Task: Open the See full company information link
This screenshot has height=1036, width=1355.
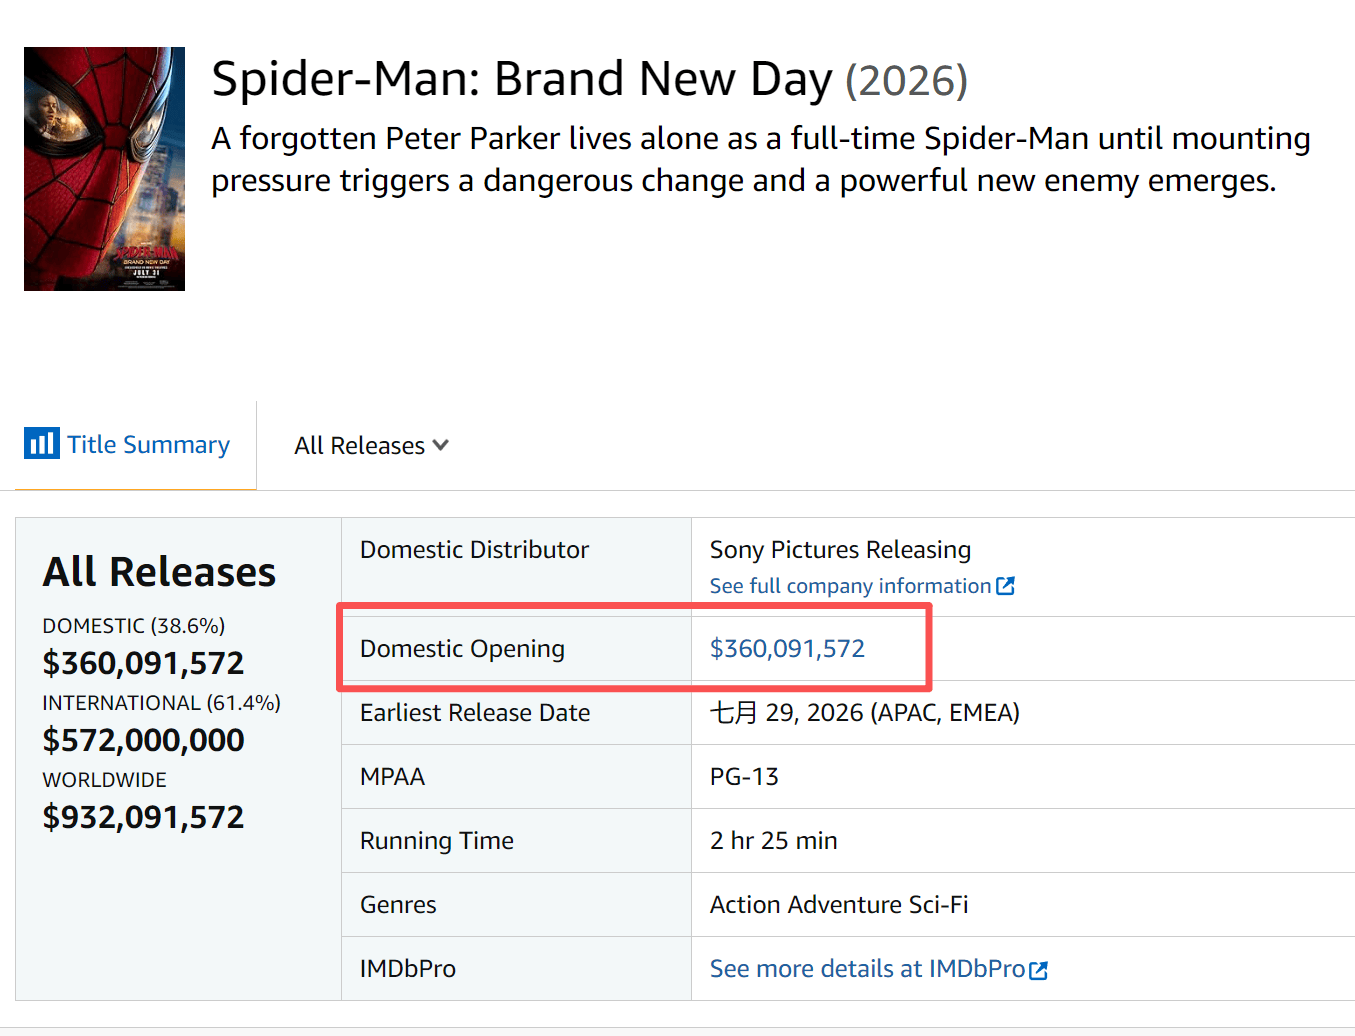Action: [850, 586]
